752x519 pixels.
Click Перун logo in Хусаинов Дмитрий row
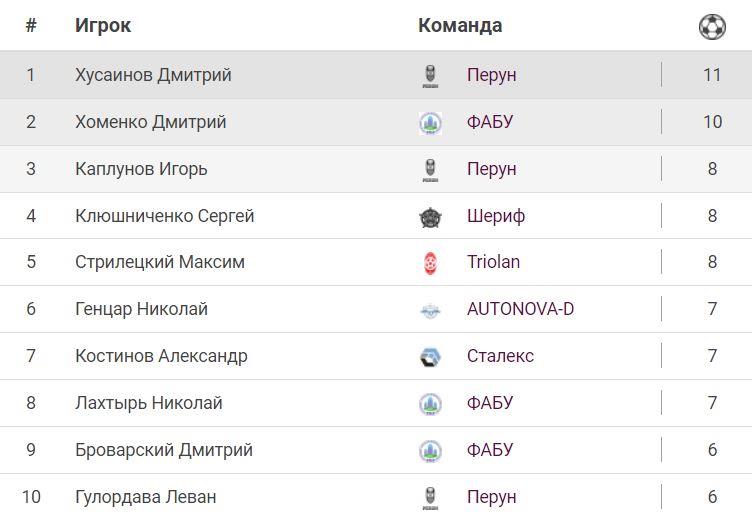coord(430,76)
